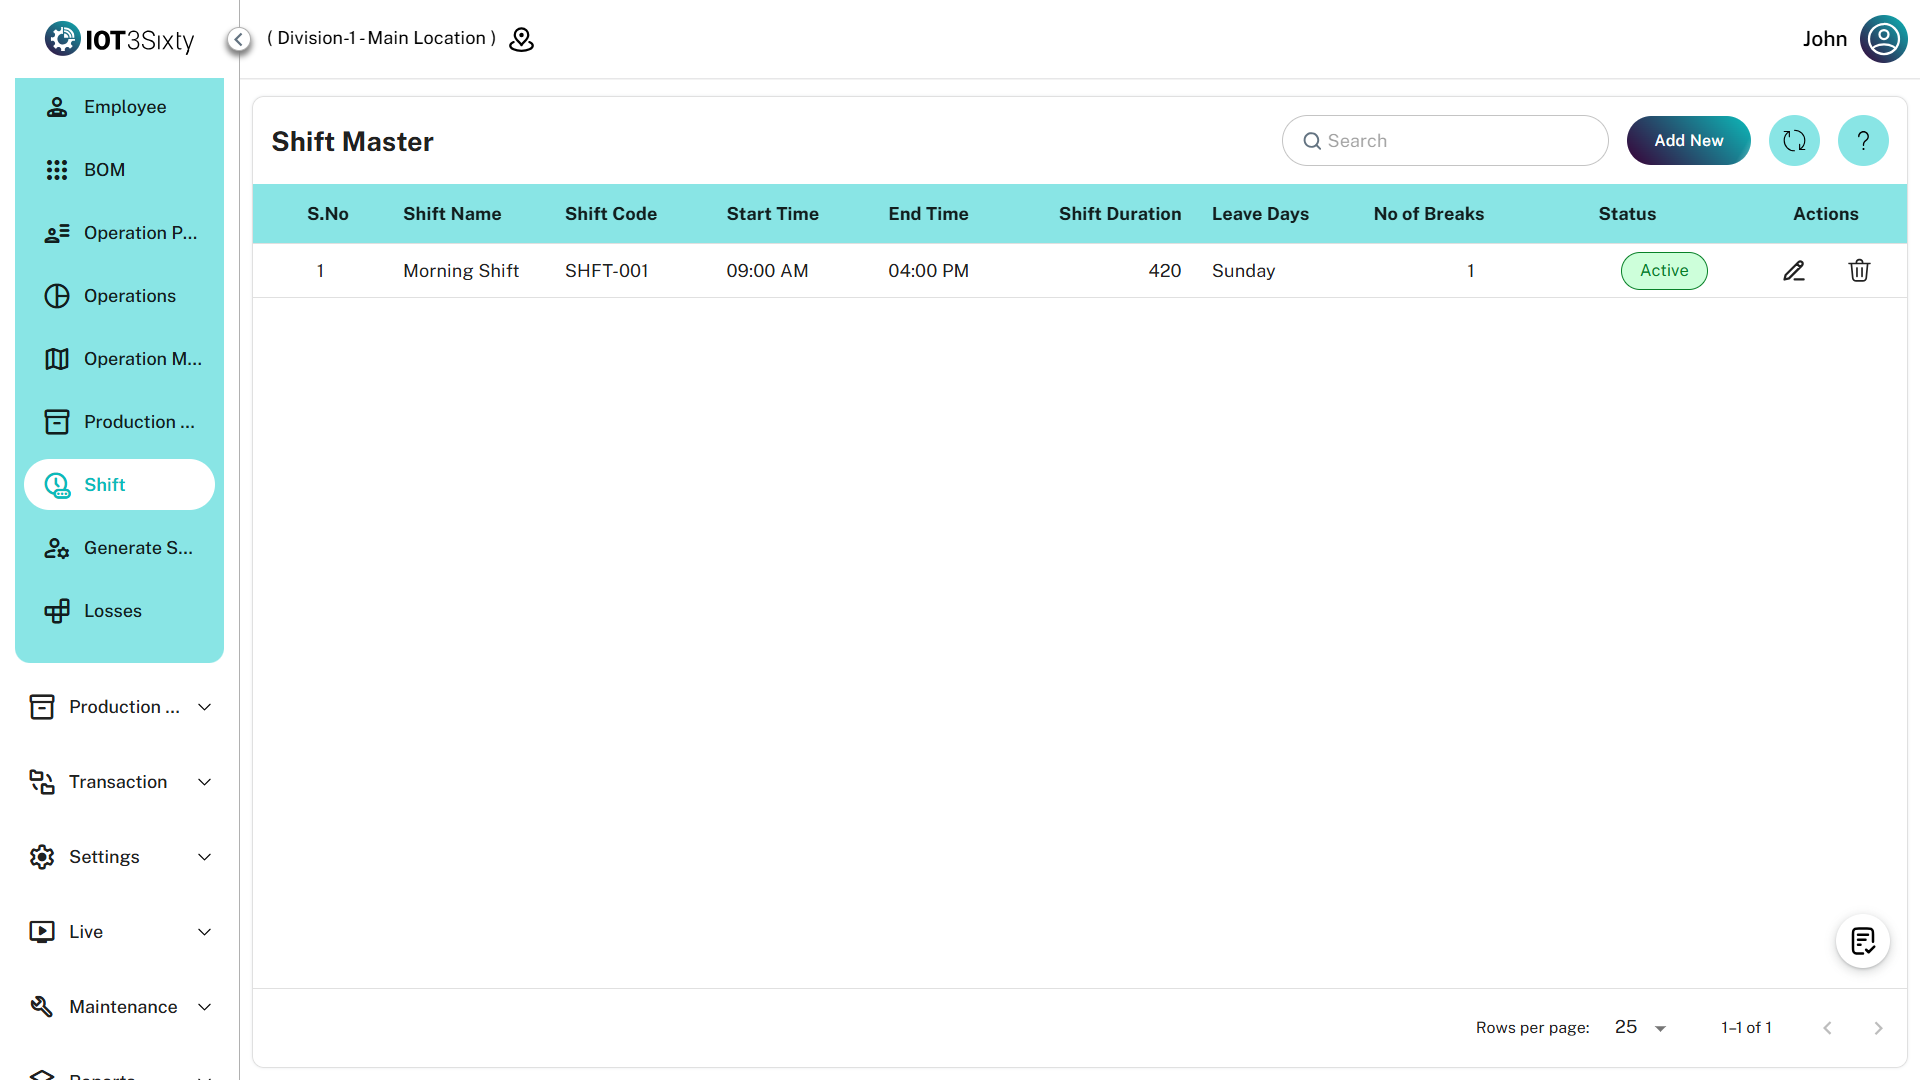Click the Active status badge
Viewport: 1920px width, 1080px height.
click(x=1664, y=271)
